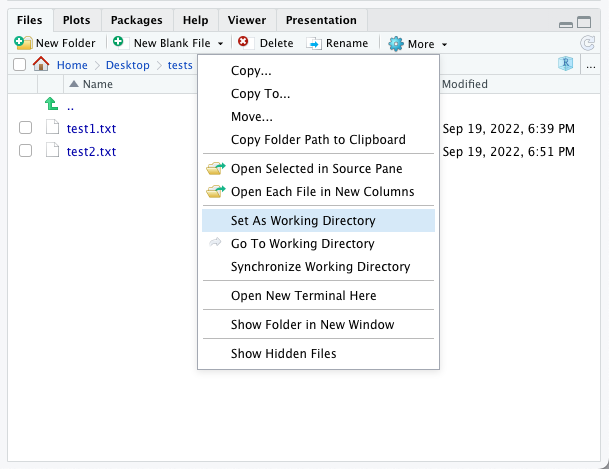Click the Rename file icon
This screenshot has height=469, width=609.
coord(313,43)
